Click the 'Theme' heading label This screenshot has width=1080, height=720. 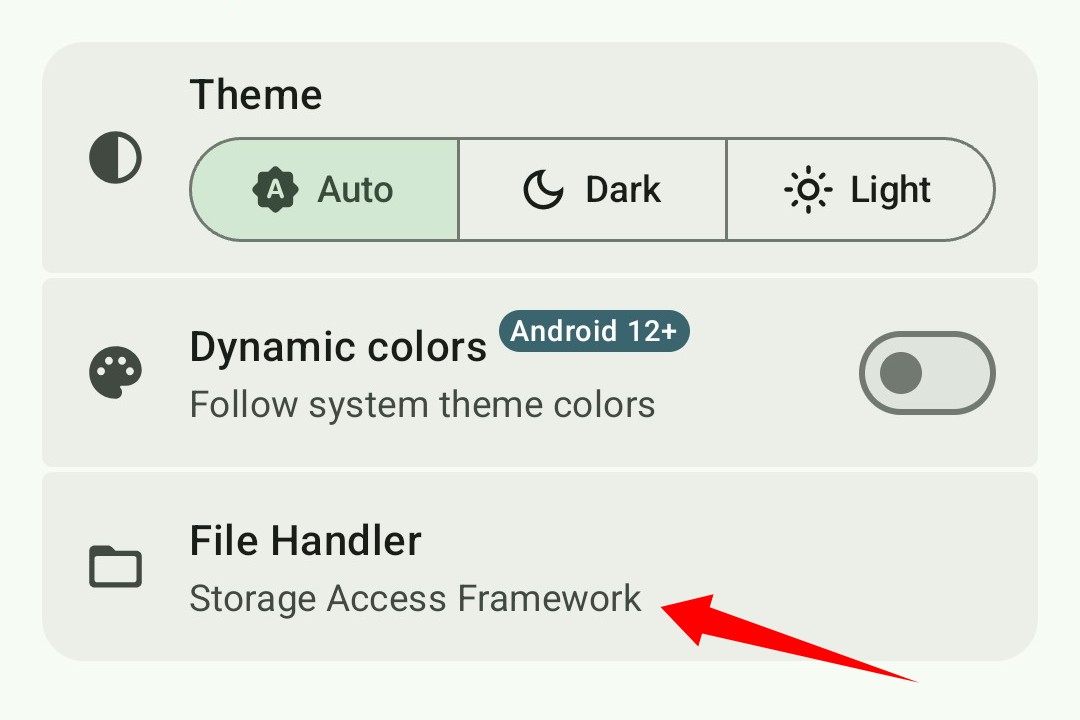[x=256, y=96]
